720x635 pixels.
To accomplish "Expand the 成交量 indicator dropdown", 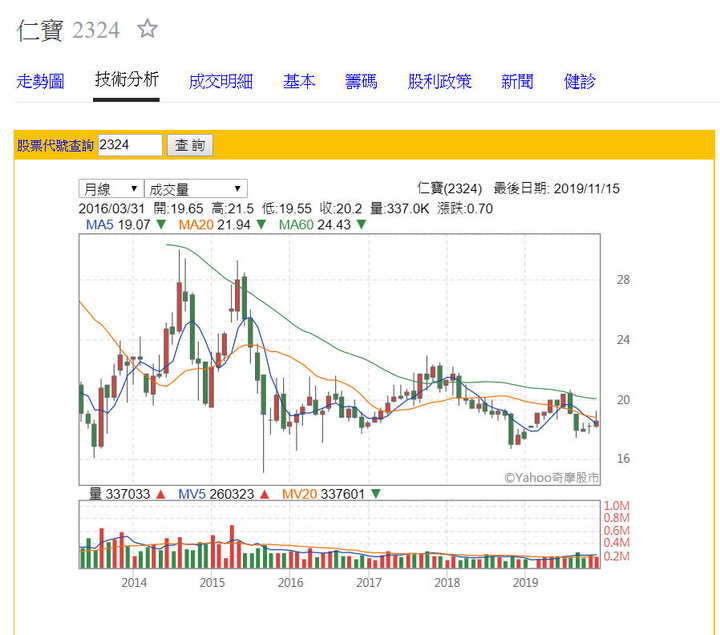I will pyautogui.click(x=196, y=189).
